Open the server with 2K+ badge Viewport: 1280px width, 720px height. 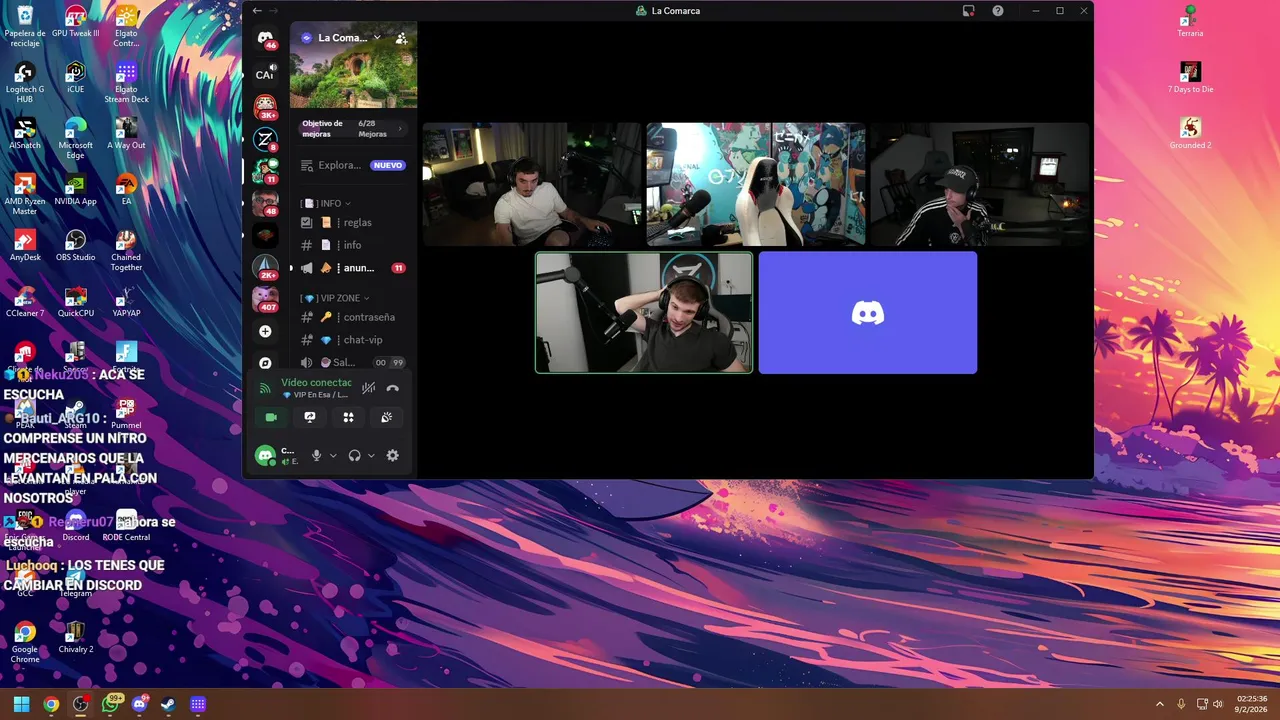pos(265,267)
